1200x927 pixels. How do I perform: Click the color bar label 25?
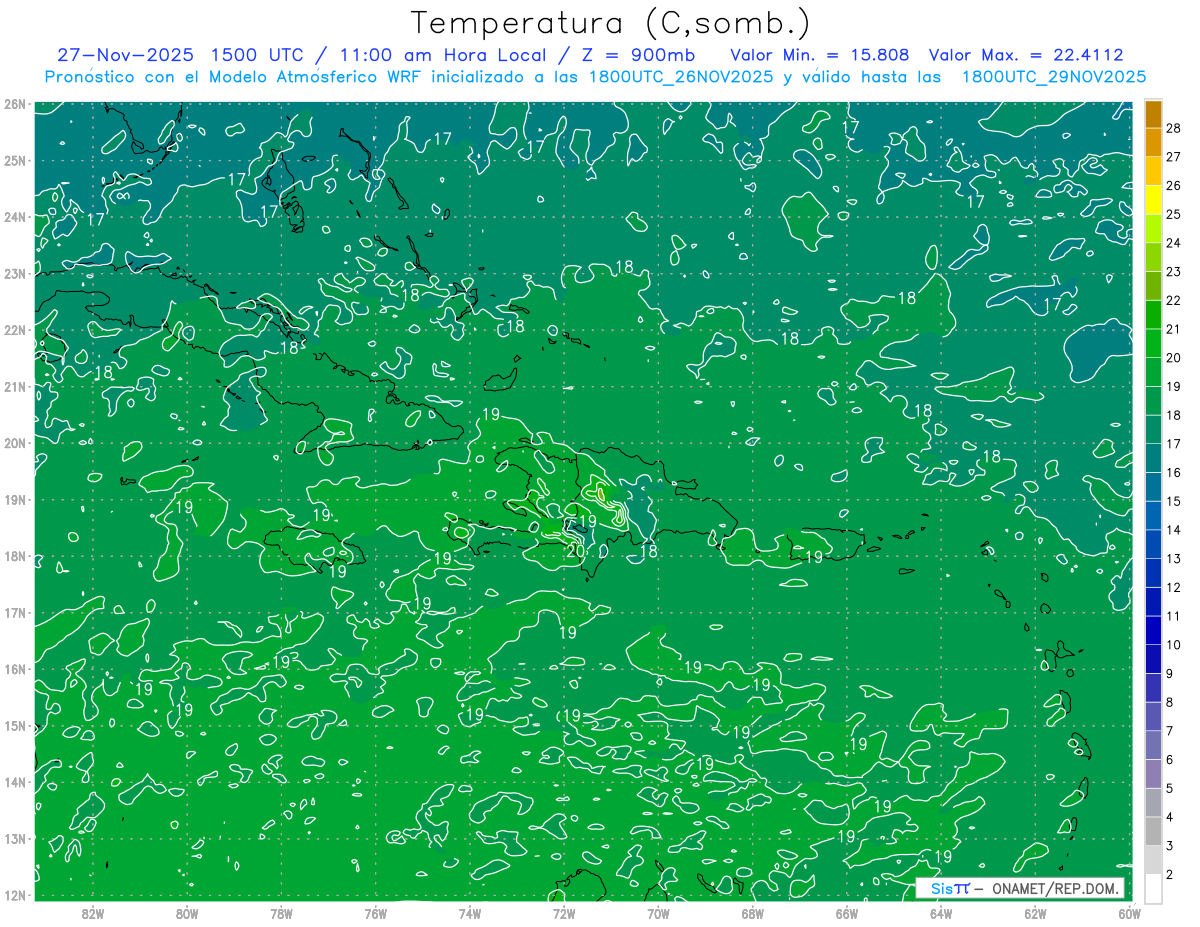click(1174, 214)
